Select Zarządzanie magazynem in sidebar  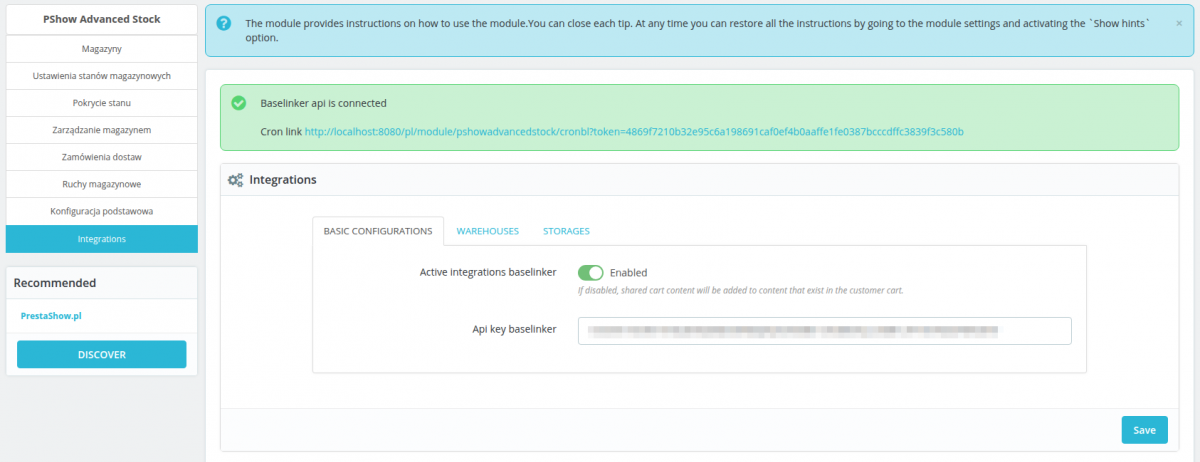(102, 130)
